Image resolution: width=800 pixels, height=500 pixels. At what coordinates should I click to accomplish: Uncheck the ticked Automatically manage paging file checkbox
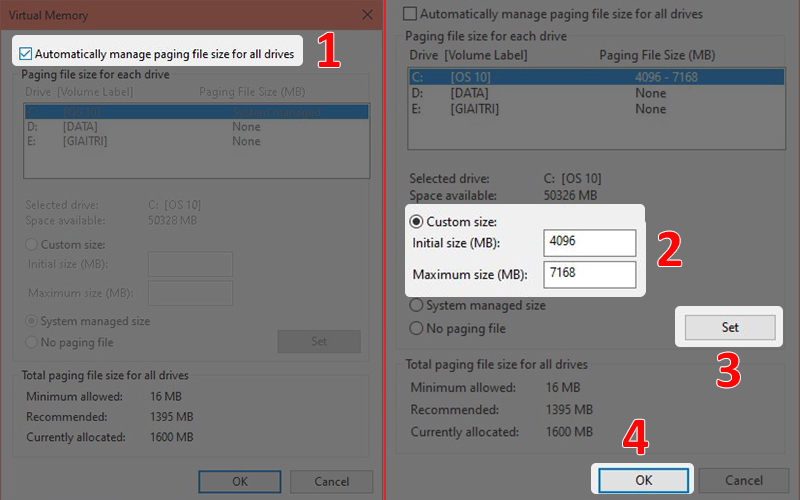pyautogui.click(x=26, y=53)
